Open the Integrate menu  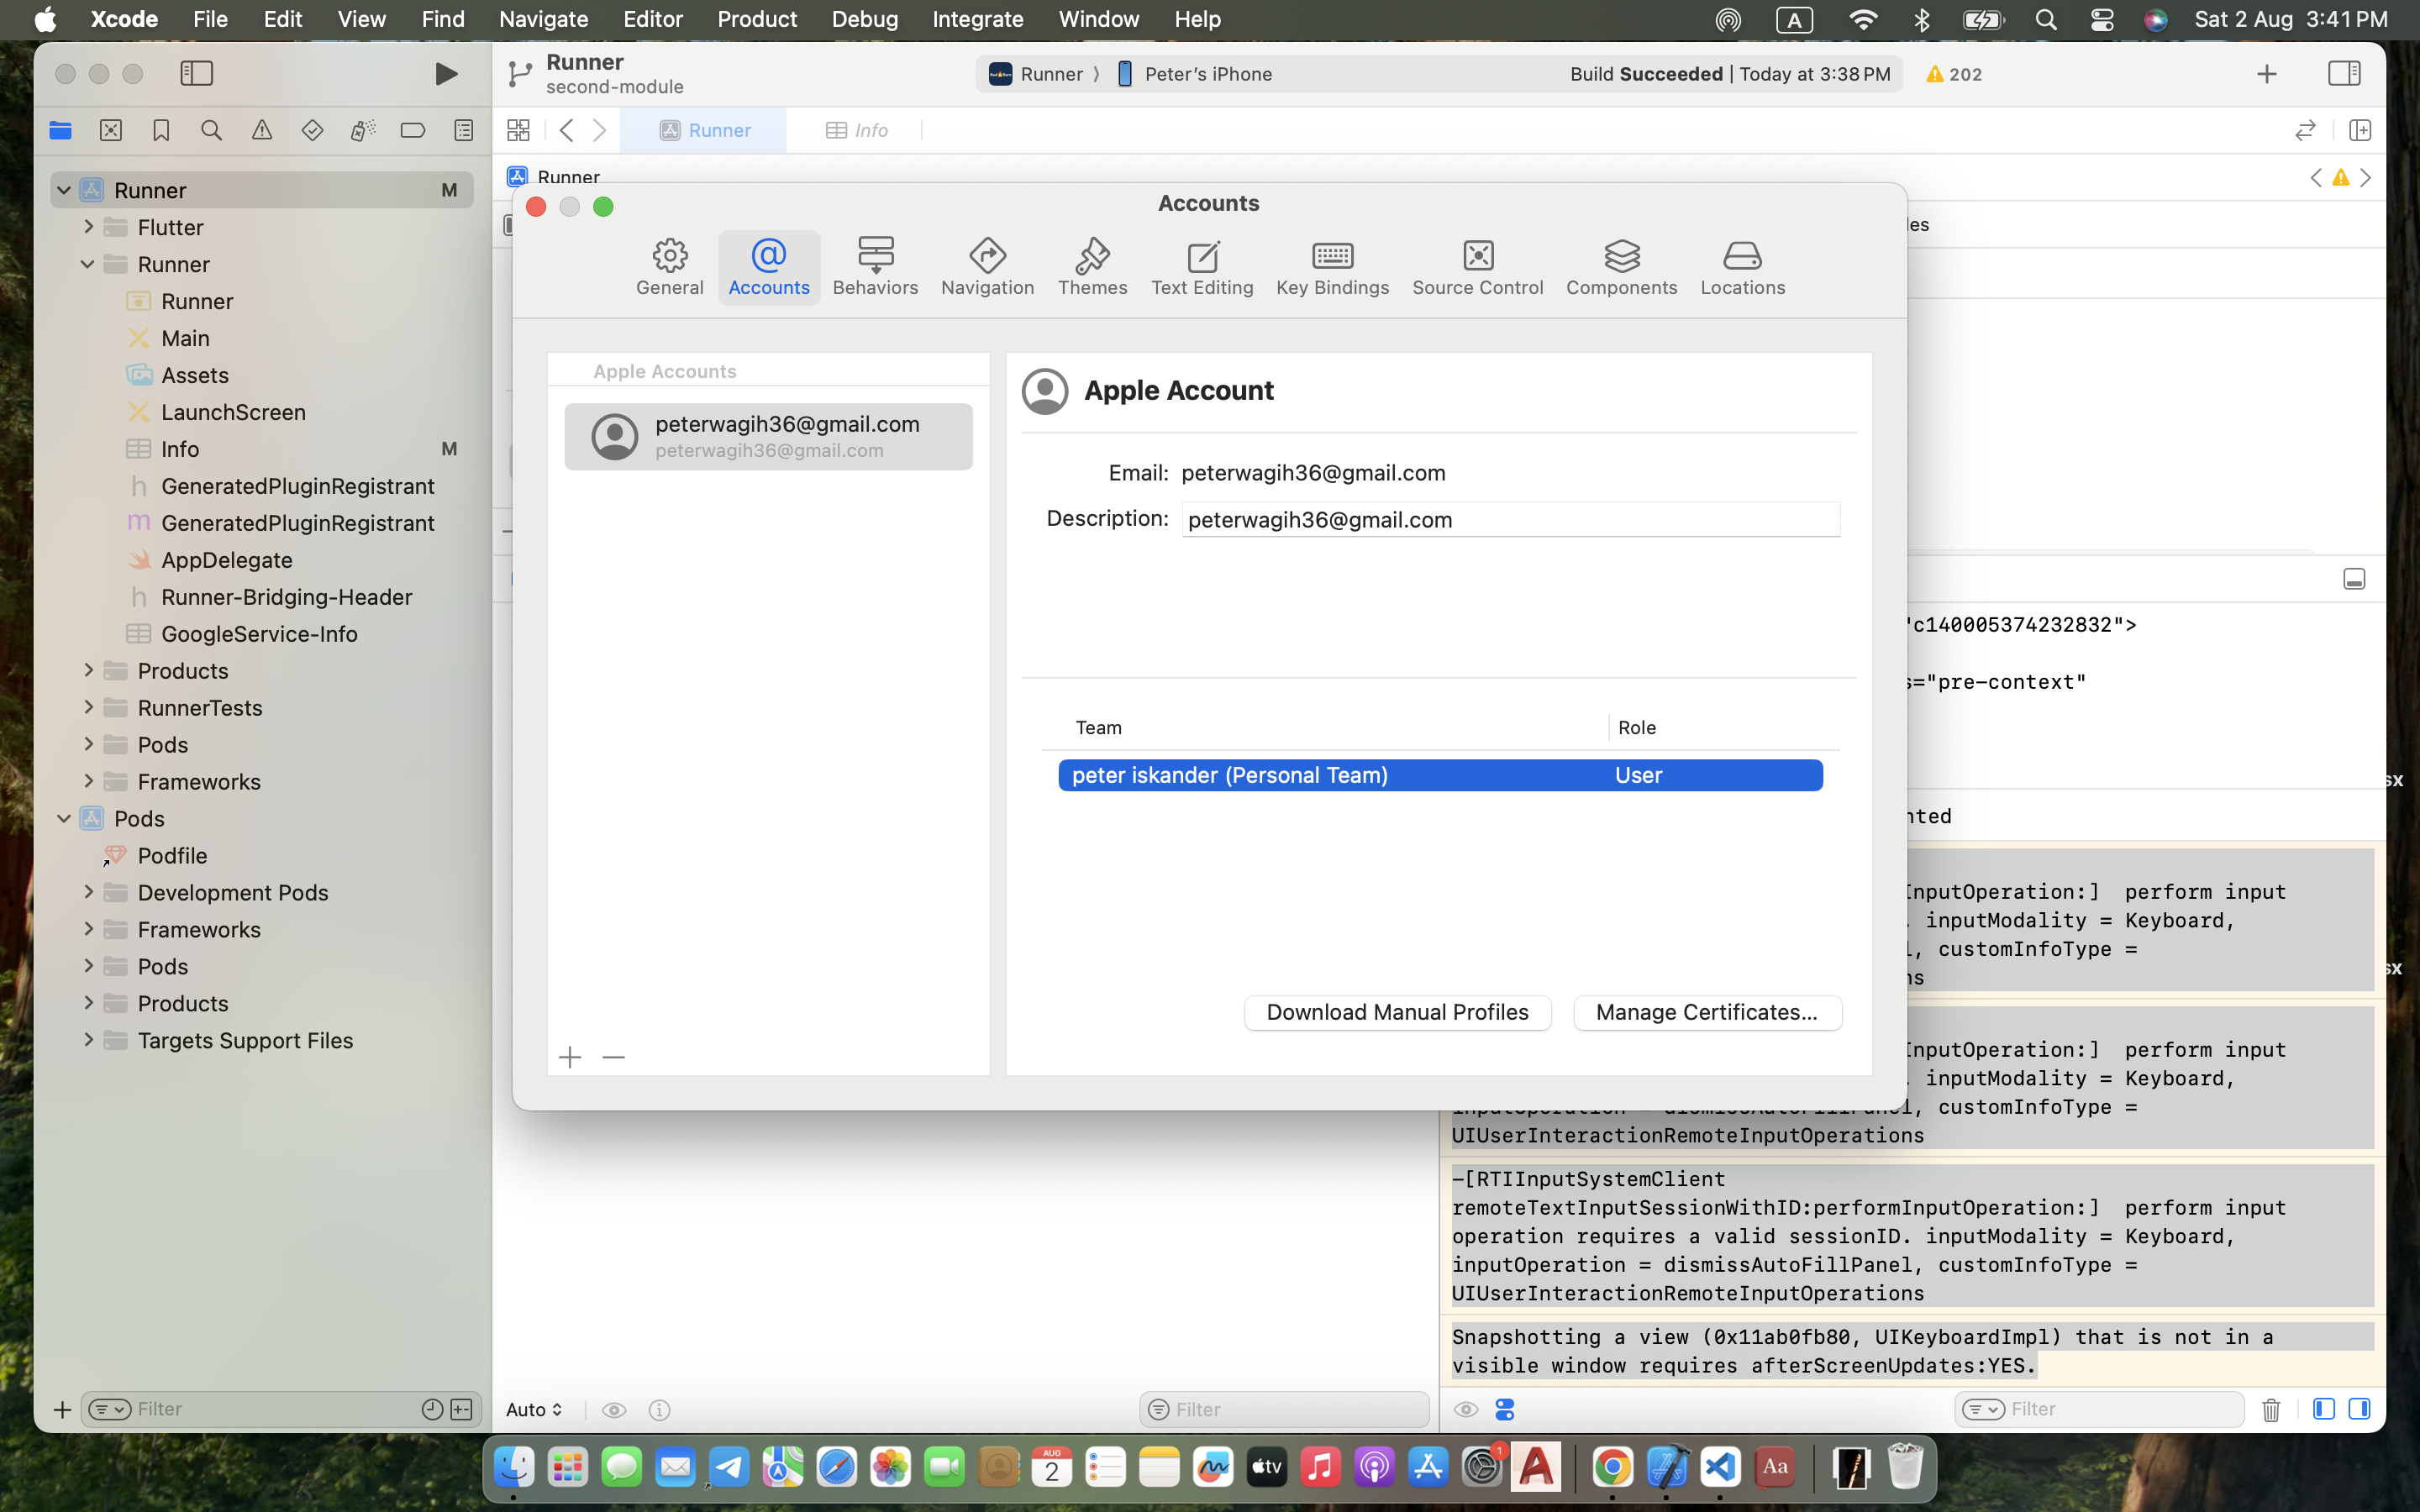[x=977, y=19]
